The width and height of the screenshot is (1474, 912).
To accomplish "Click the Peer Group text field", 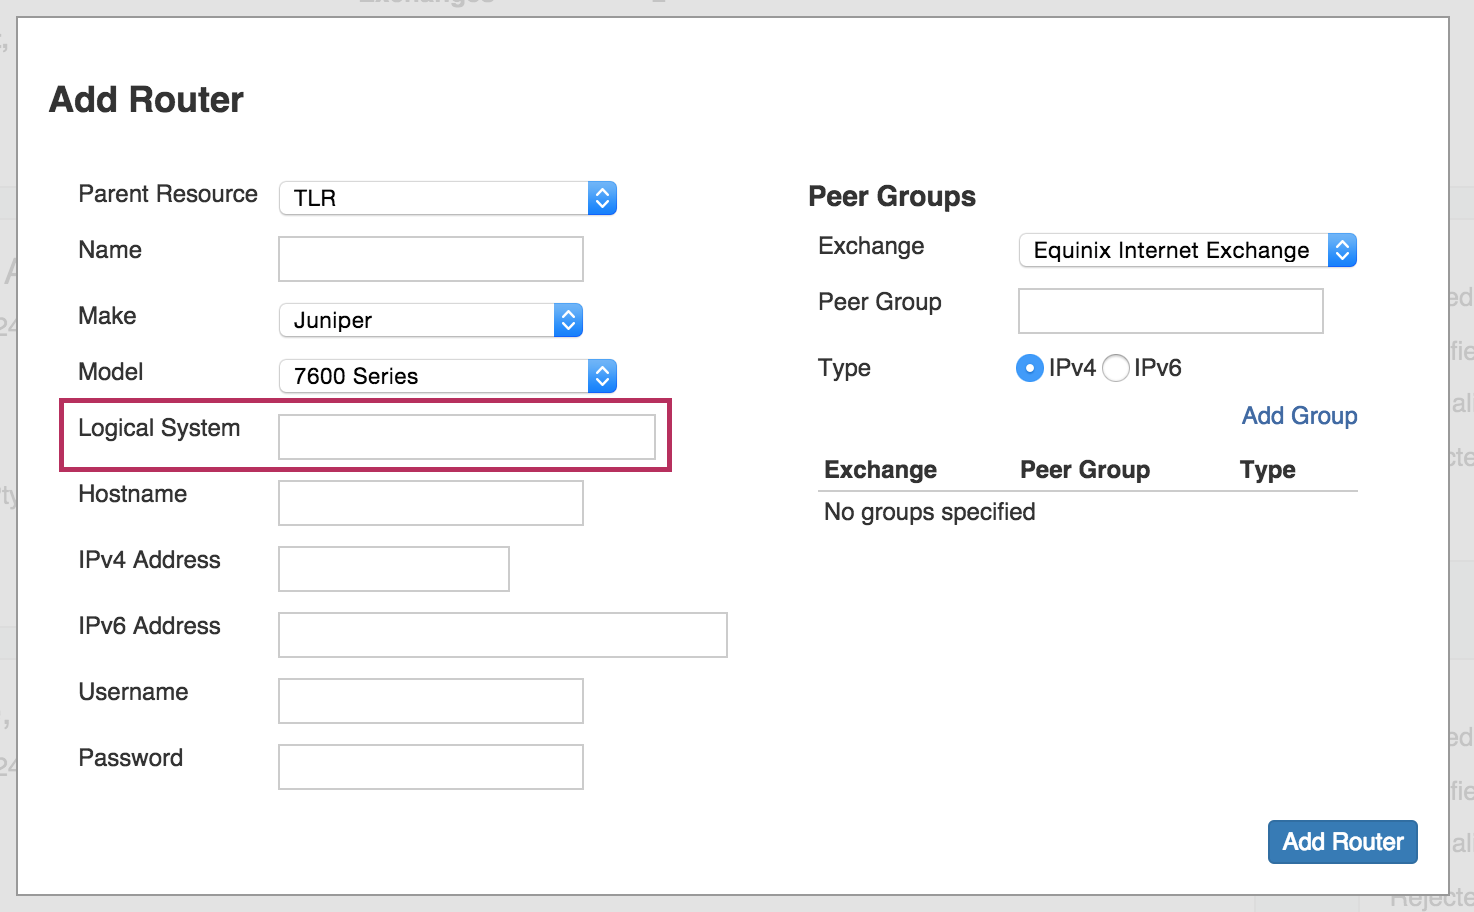I will click(x=1170, y=311).
